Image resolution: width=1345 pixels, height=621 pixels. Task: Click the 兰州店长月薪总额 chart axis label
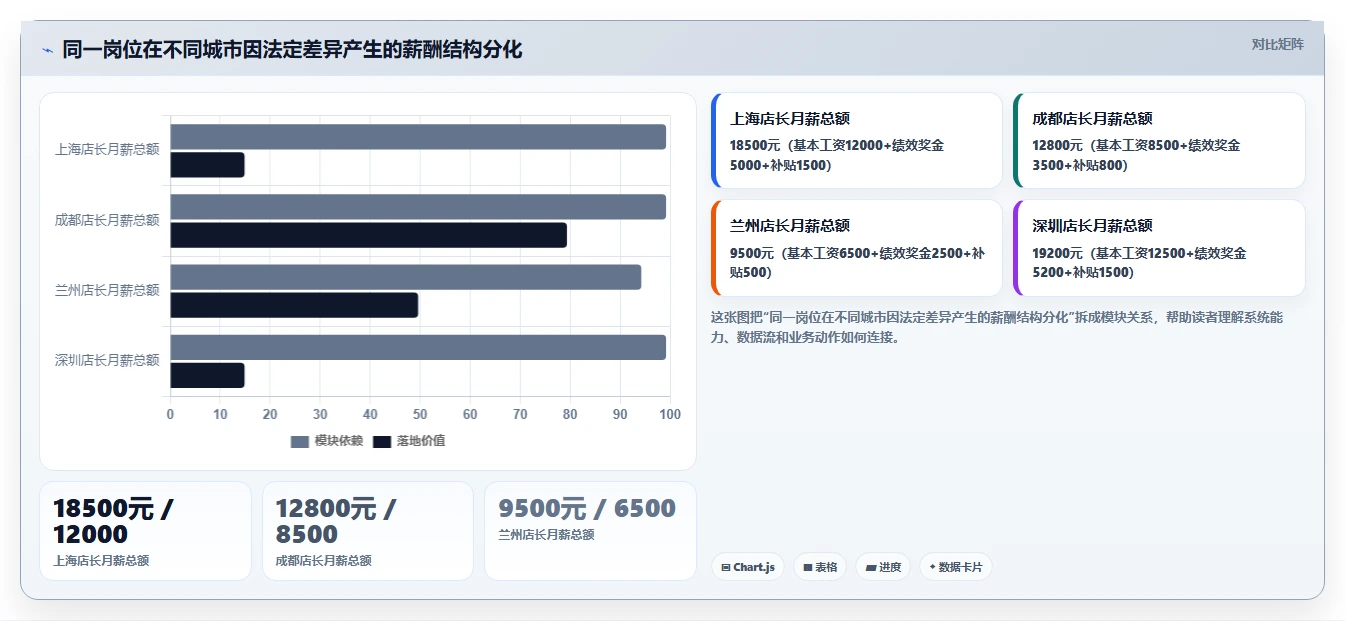pyautogui.click(x=107, y=290)
